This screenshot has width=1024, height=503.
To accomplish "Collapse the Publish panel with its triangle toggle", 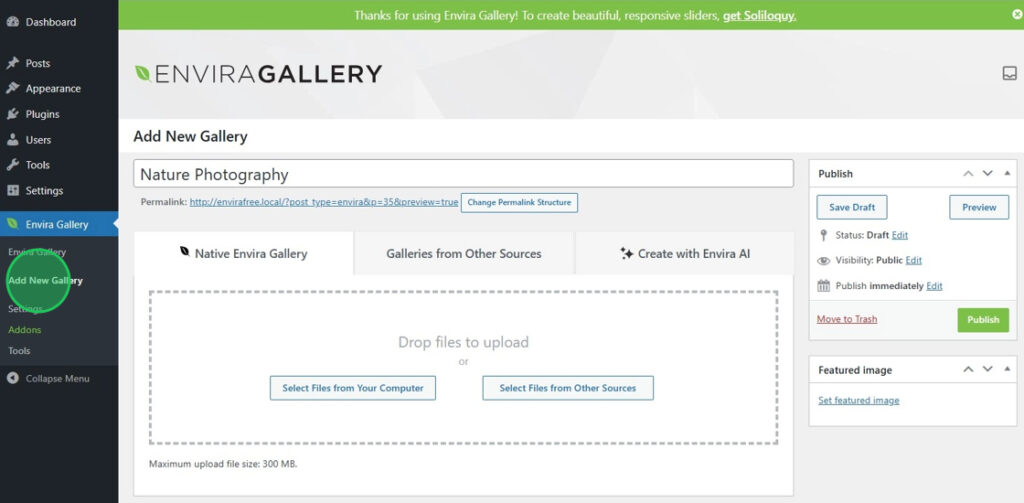I will coord(1007,173).
